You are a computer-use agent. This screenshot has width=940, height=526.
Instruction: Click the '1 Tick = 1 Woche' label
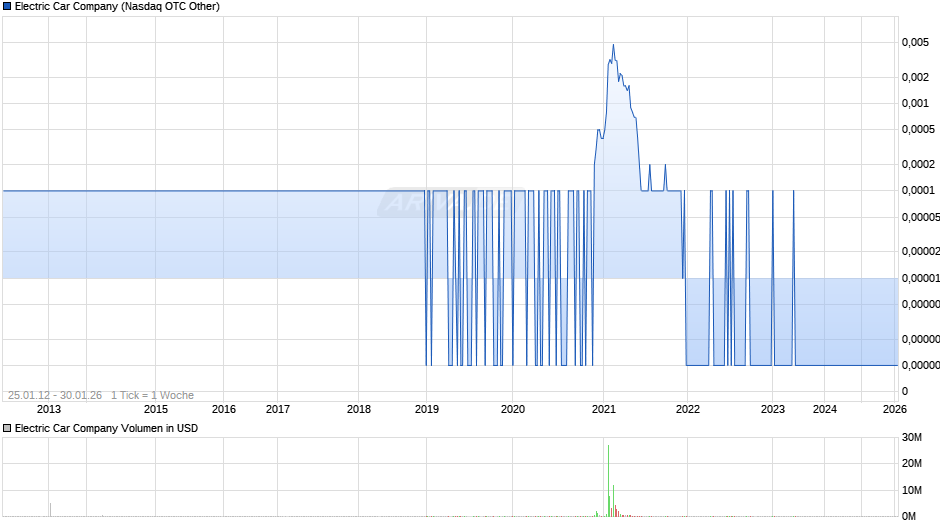(152, 395)
